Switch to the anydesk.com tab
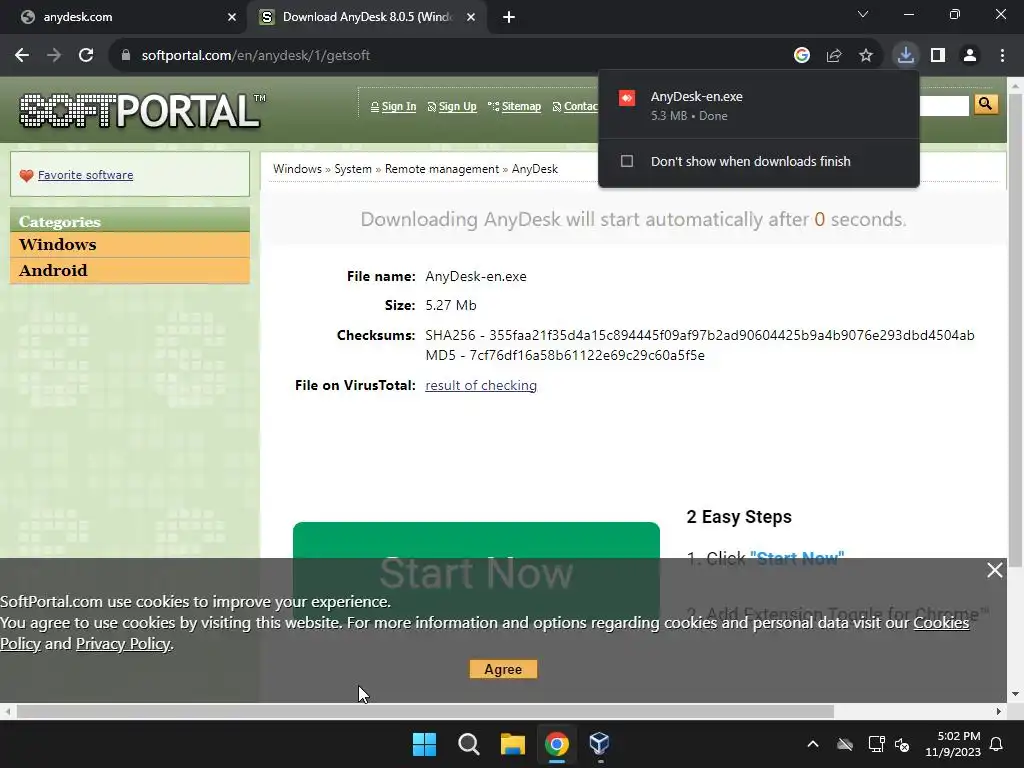The height and width of the screenshot is (768, 1024). (124, 17)
